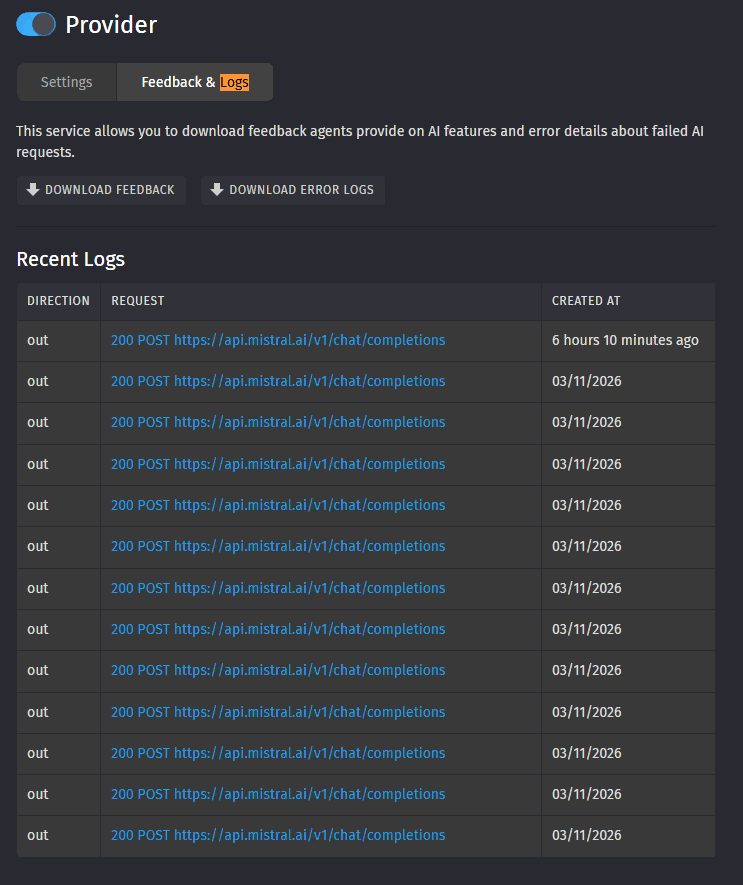This screenshot has width=743, height=885.
Task: Click the 03/11/2026 date in the last row
Action: point(586,835)
